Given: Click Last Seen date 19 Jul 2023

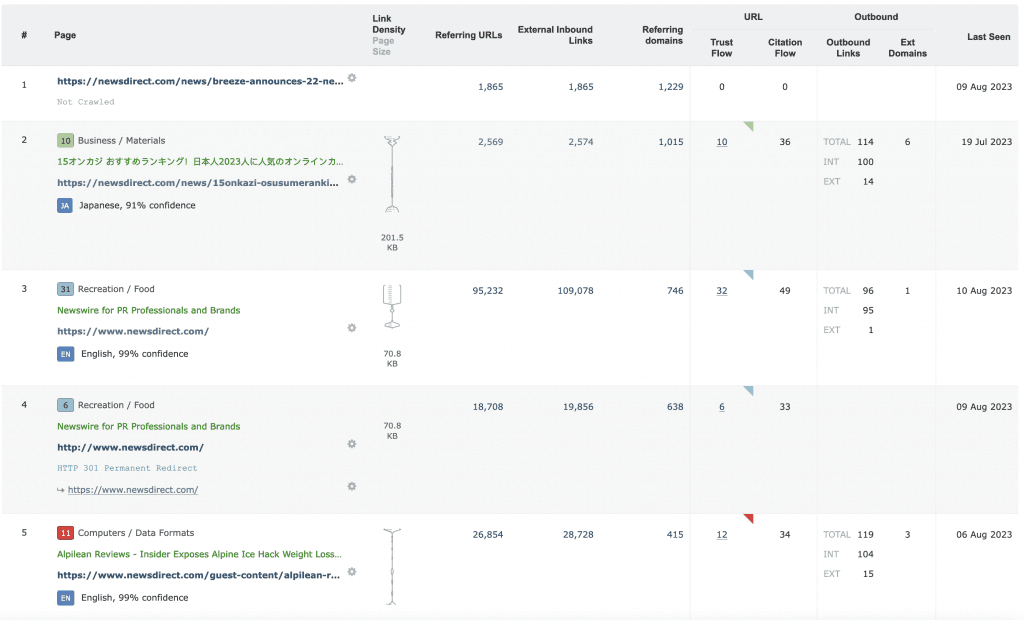Looking at the screenshot, I should click(986, 142).
